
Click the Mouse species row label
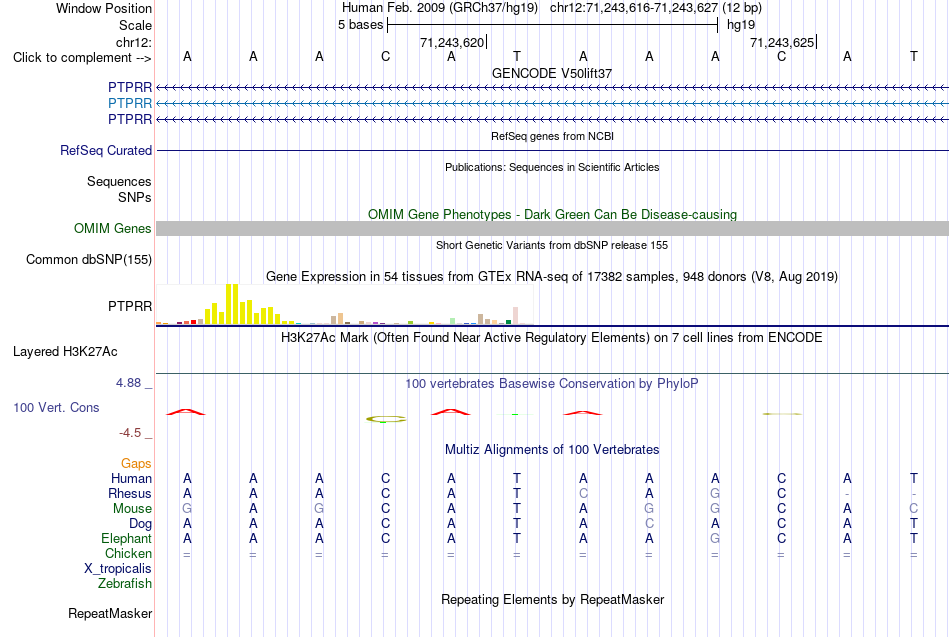coord(133,509)
